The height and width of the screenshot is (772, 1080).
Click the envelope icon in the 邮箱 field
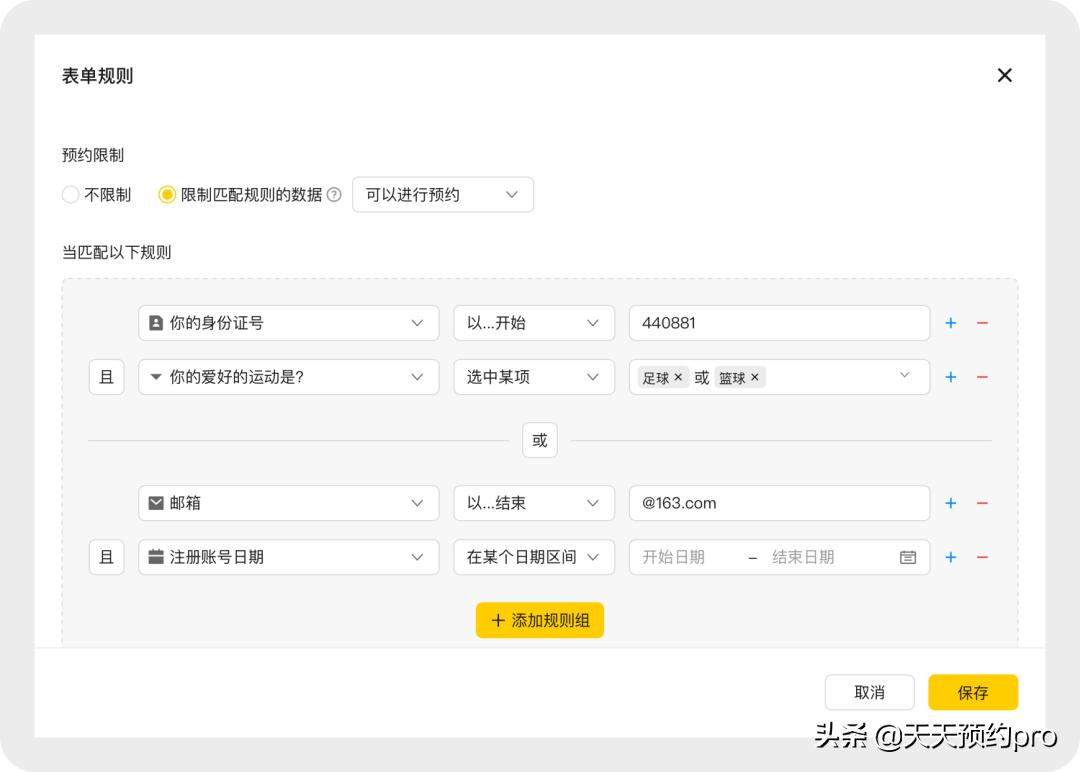pyautogui.click(x=156, y=503)
